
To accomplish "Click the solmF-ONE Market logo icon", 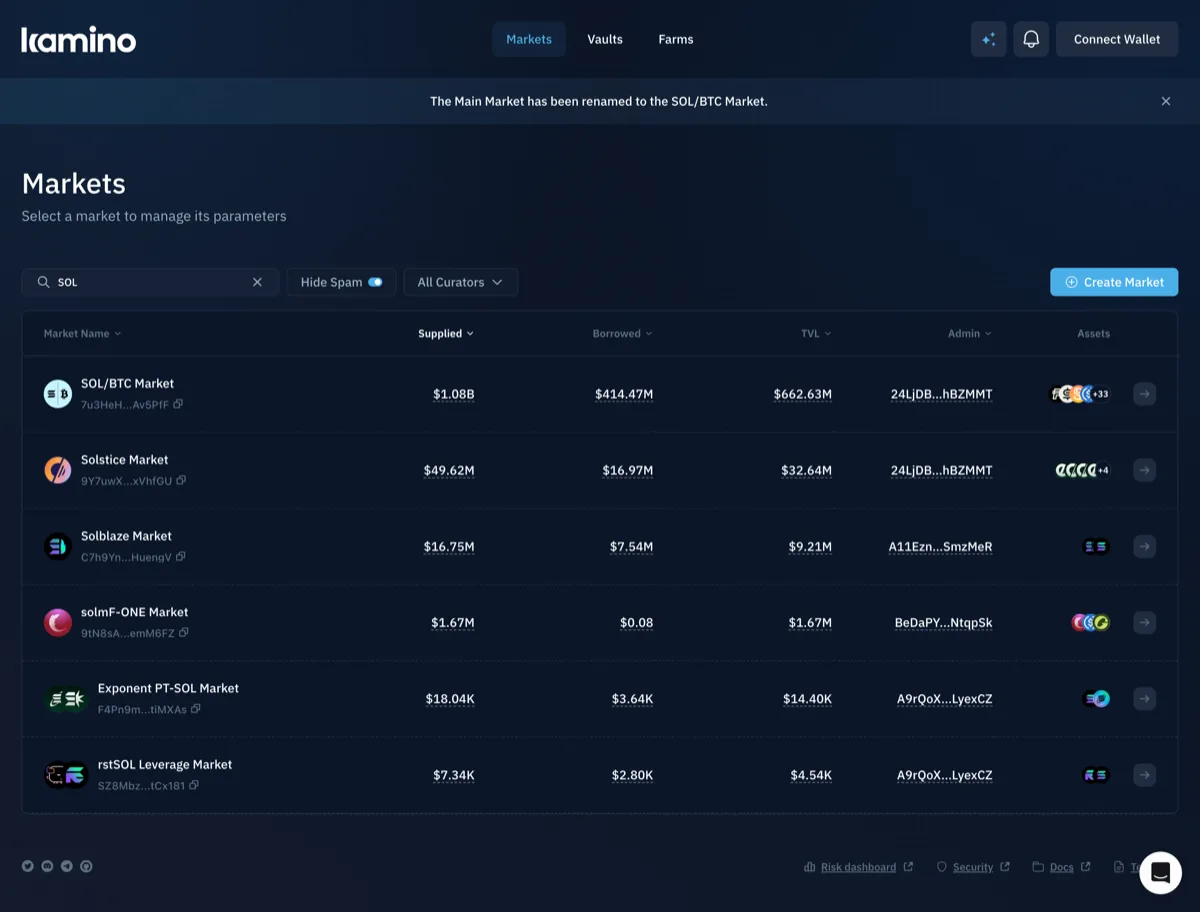I will (58, 622).
